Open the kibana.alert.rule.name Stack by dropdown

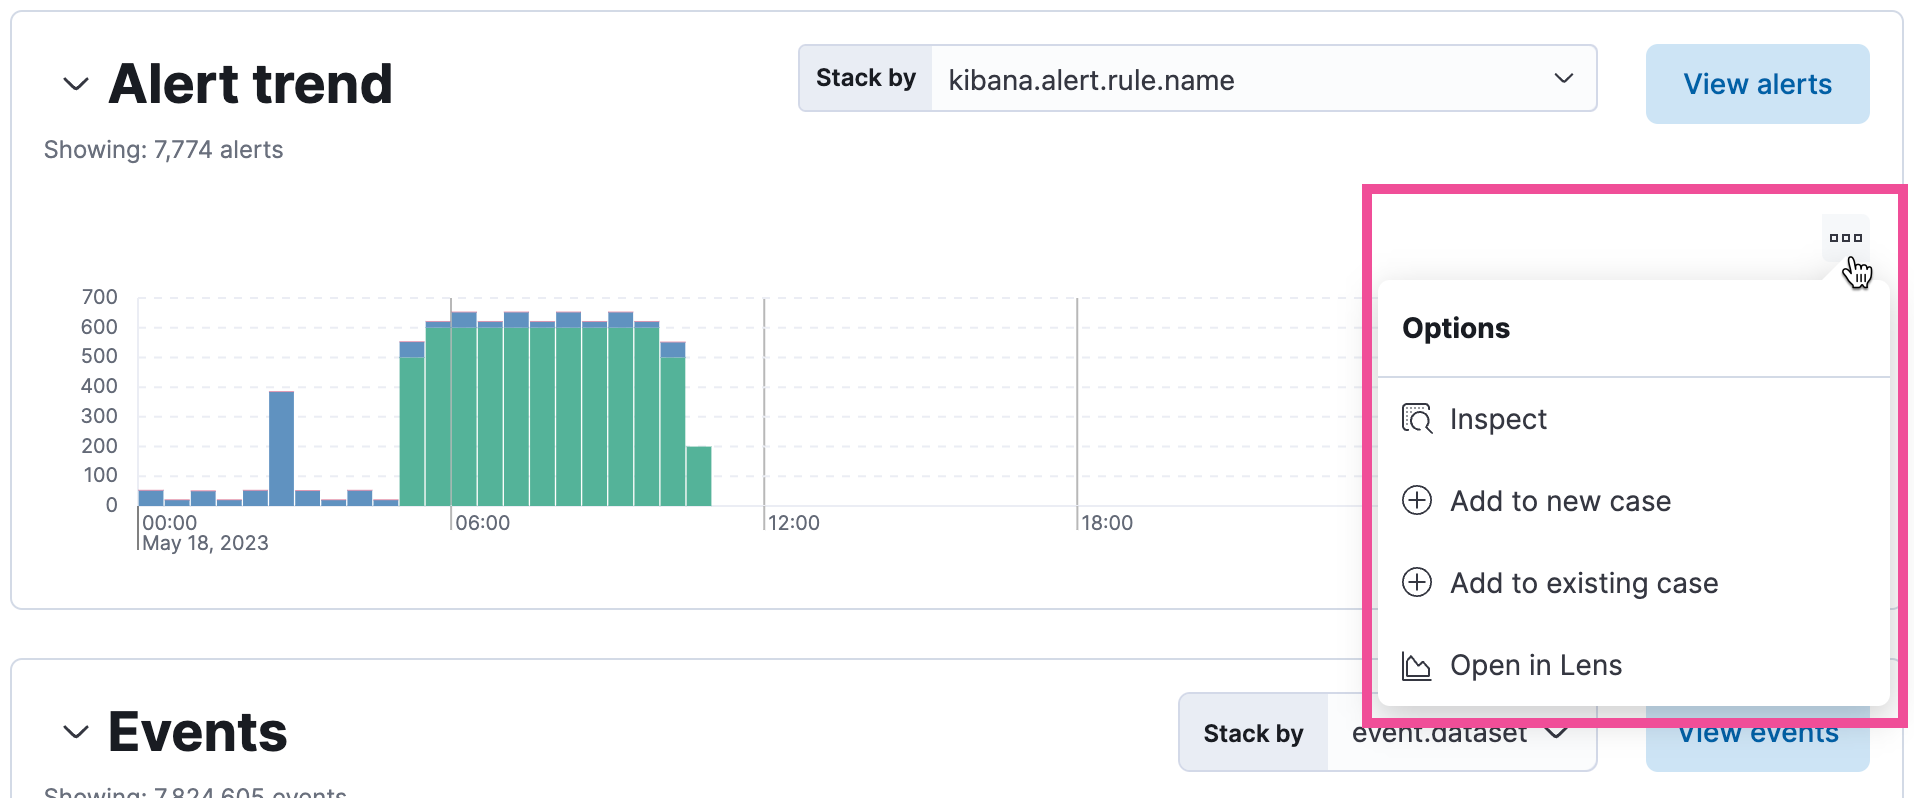(x=1262, y=79)
